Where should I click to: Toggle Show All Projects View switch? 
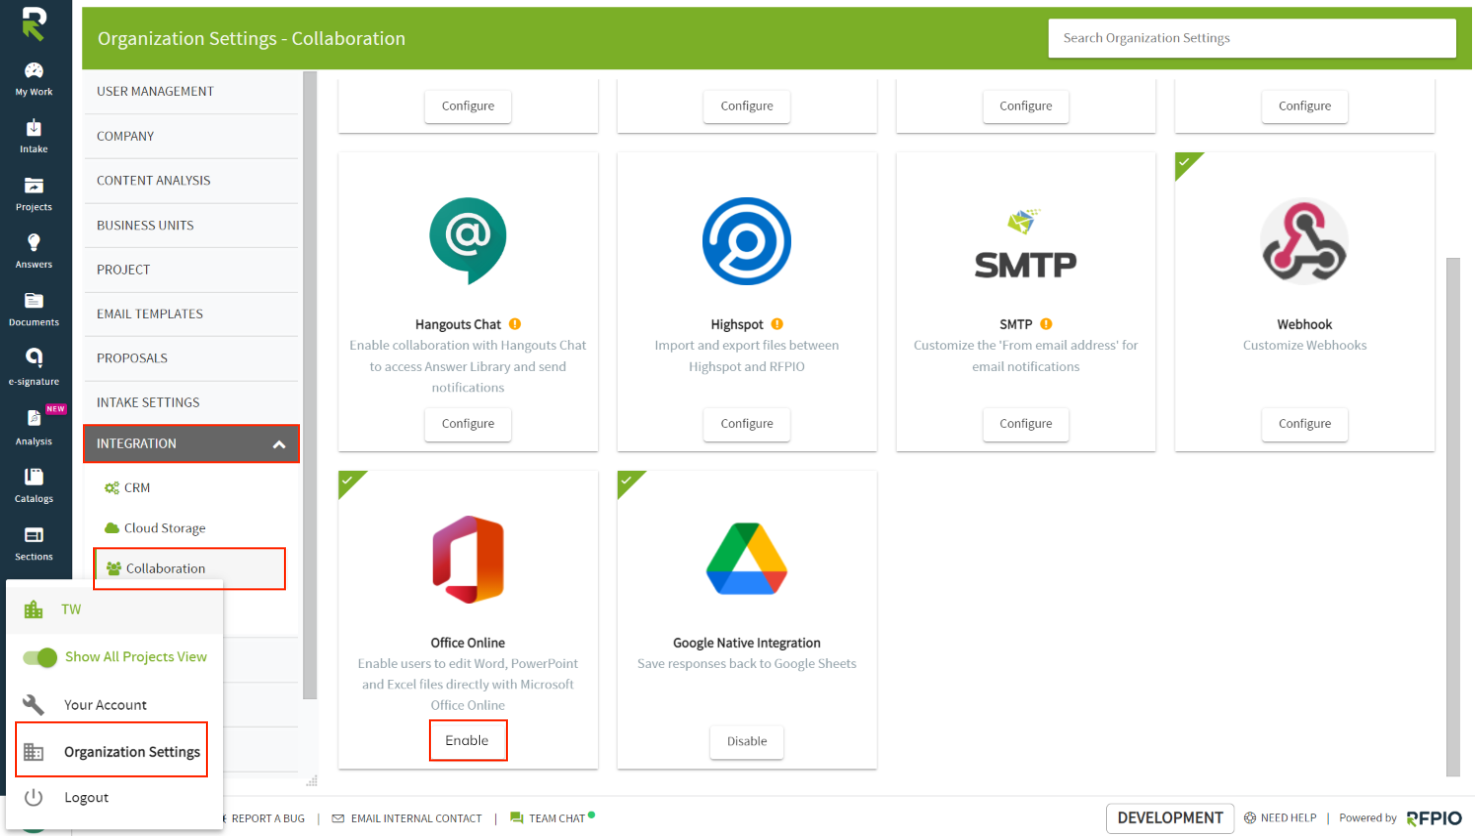pyautogui.click(x=40, y=657)
